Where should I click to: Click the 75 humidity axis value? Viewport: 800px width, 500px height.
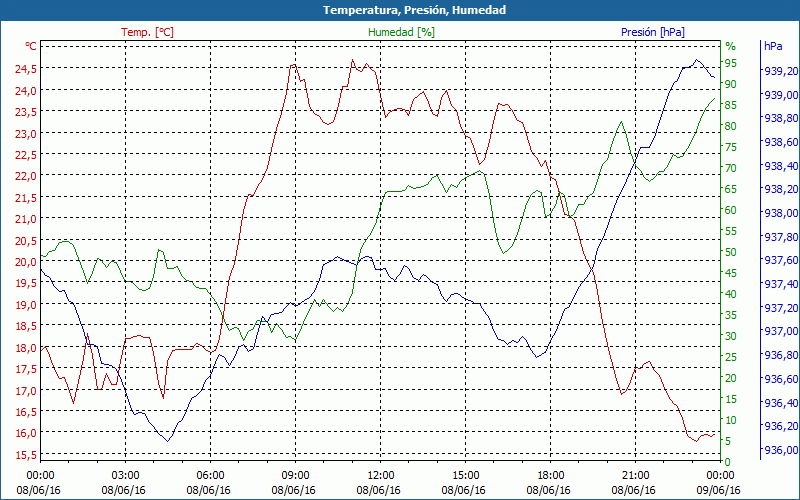click(x=731, y=147)
